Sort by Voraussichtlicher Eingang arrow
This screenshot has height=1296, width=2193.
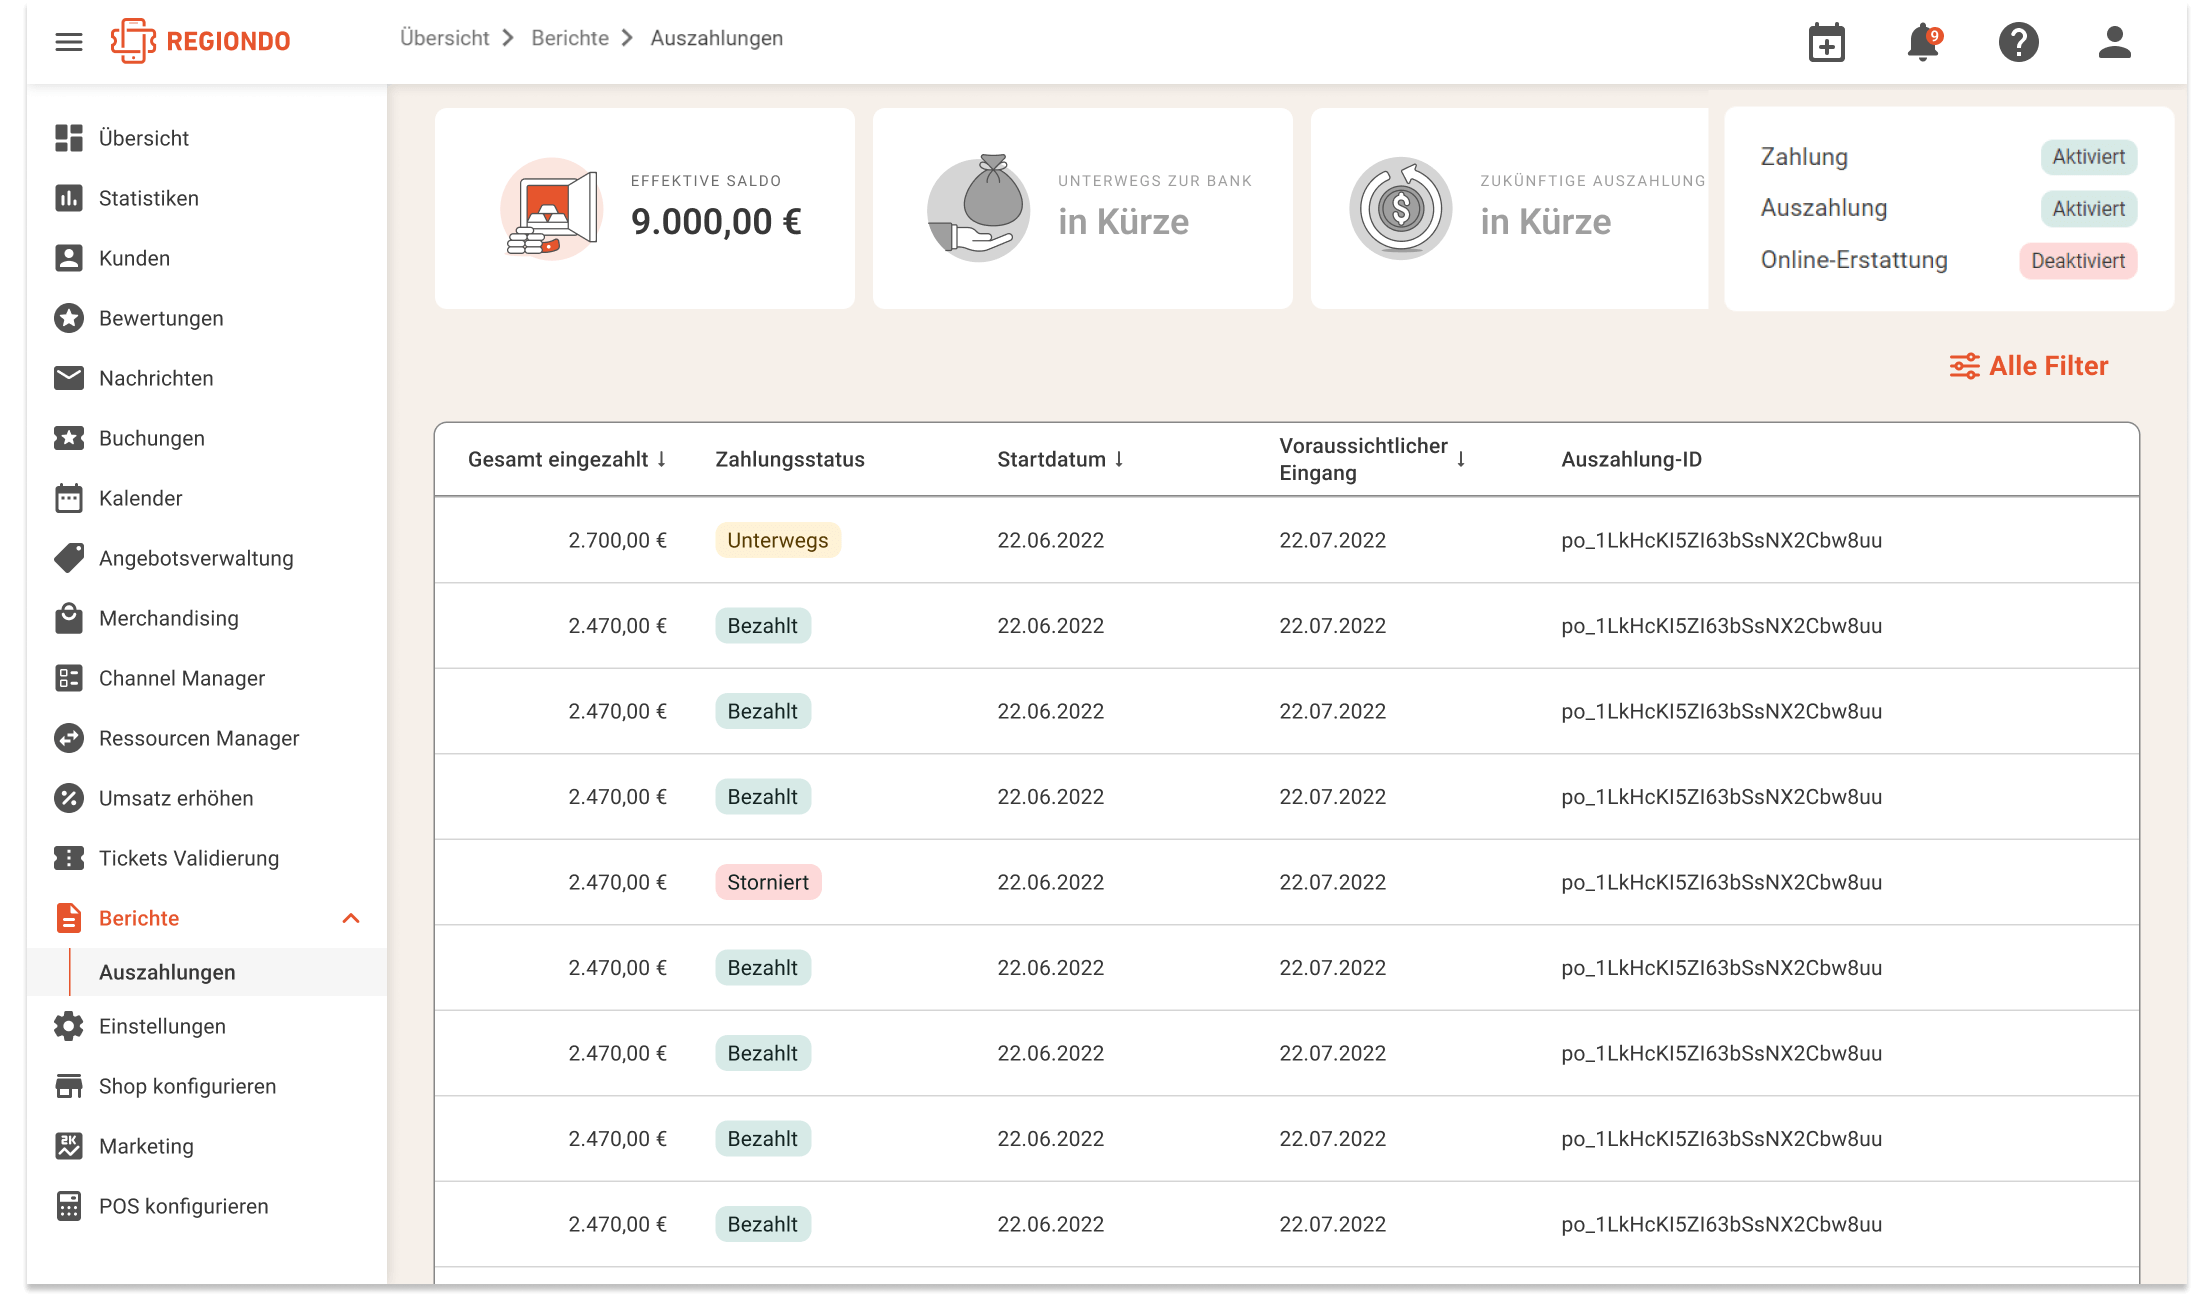pyautogui.click(x=1461, y=459)
